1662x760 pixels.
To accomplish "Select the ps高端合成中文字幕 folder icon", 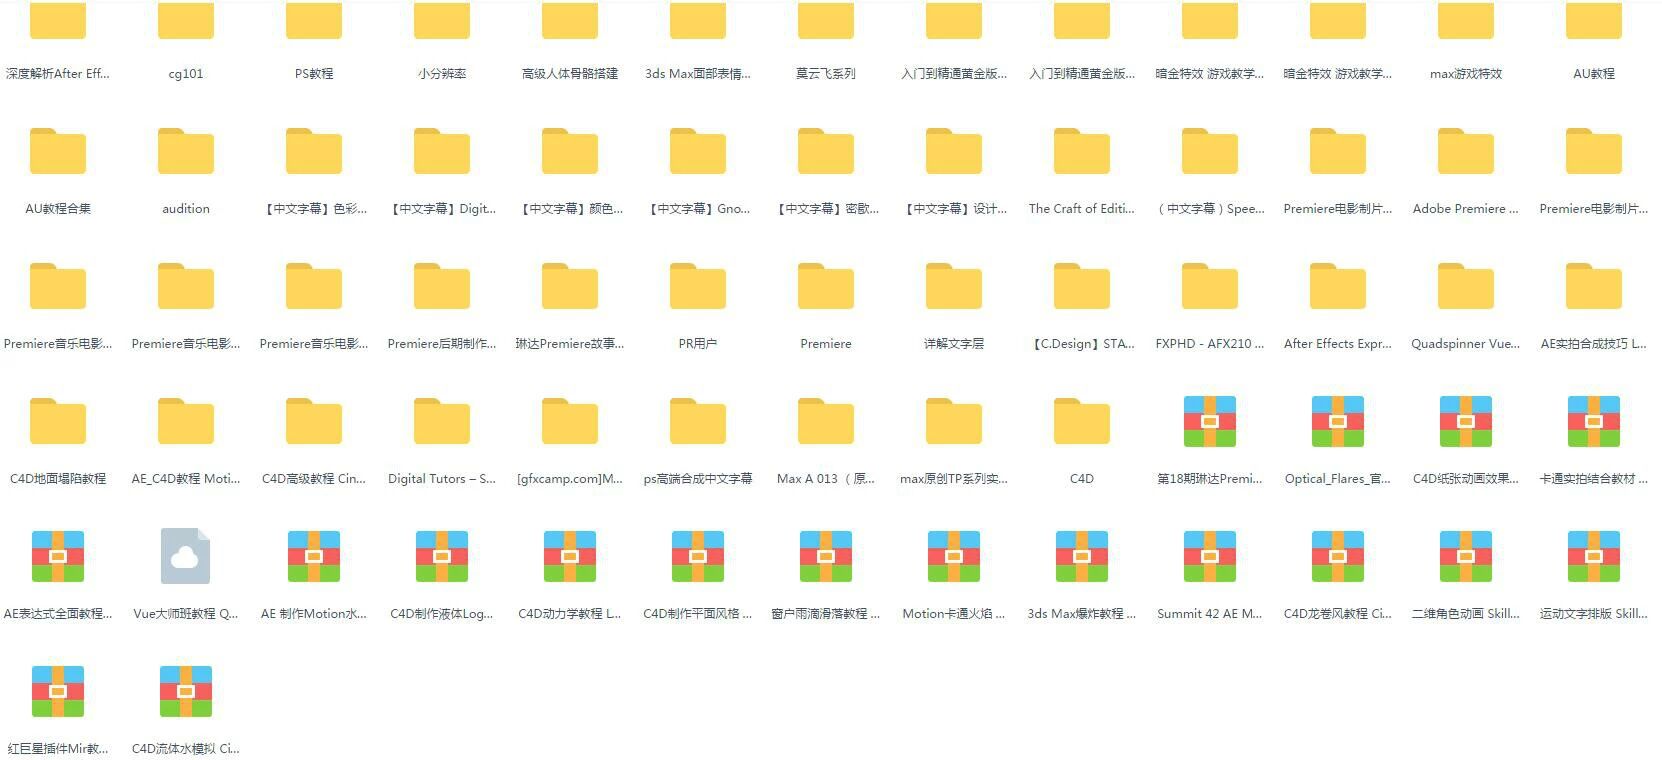I will coord(698,421).
